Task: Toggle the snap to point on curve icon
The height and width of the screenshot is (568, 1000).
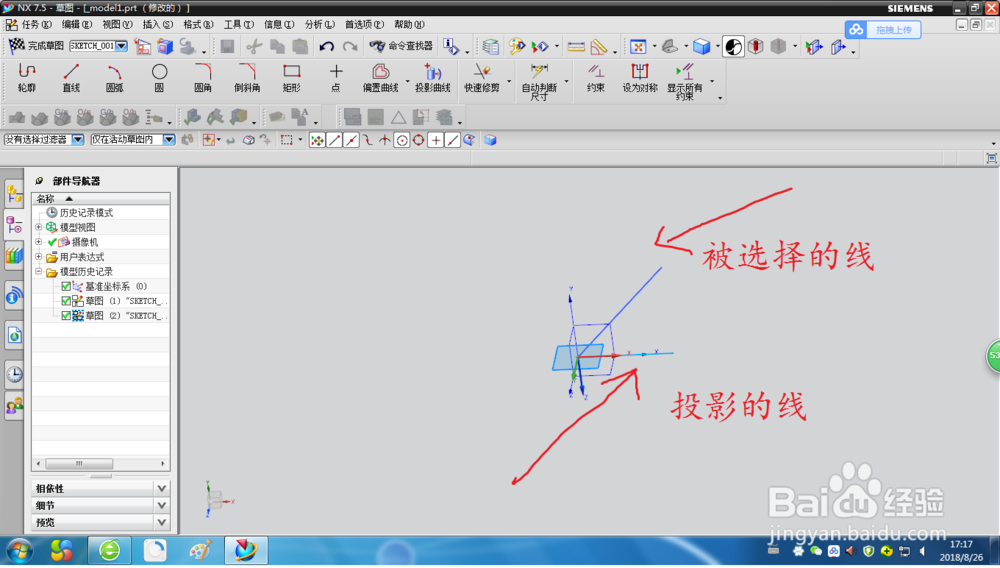Action: tap(452, 140)
